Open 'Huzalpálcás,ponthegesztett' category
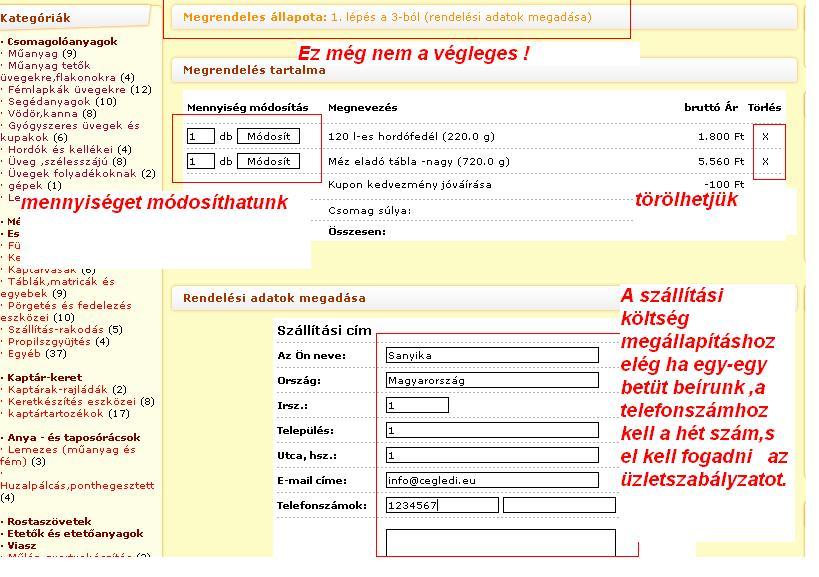The height and width of the screenshot is (577, 819). pyautogui.click(x=77, y=485)
